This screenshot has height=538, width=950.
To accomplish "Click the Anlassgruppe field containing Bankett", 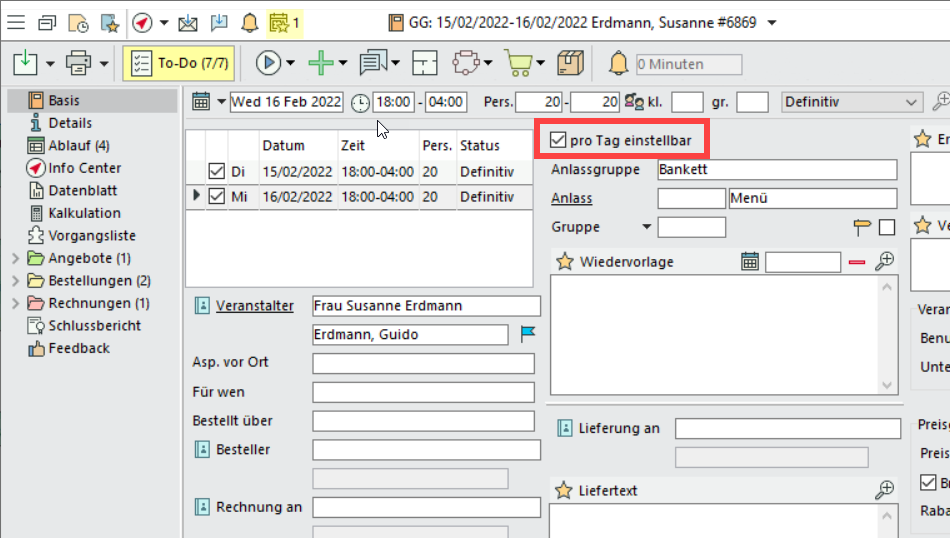I will 777,170.
